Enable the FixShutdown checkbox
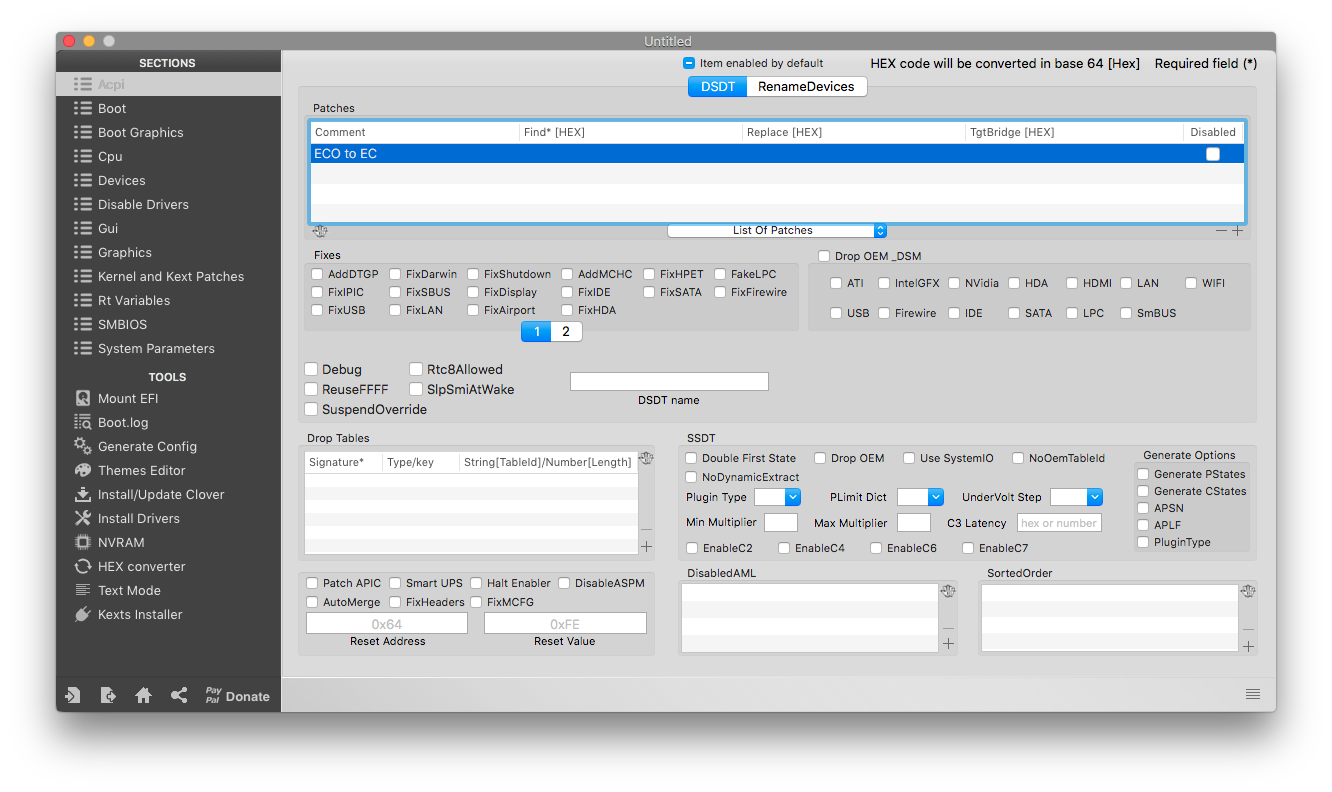The width and height of the screenshot is (1332, 792). [x=474, y=274]
